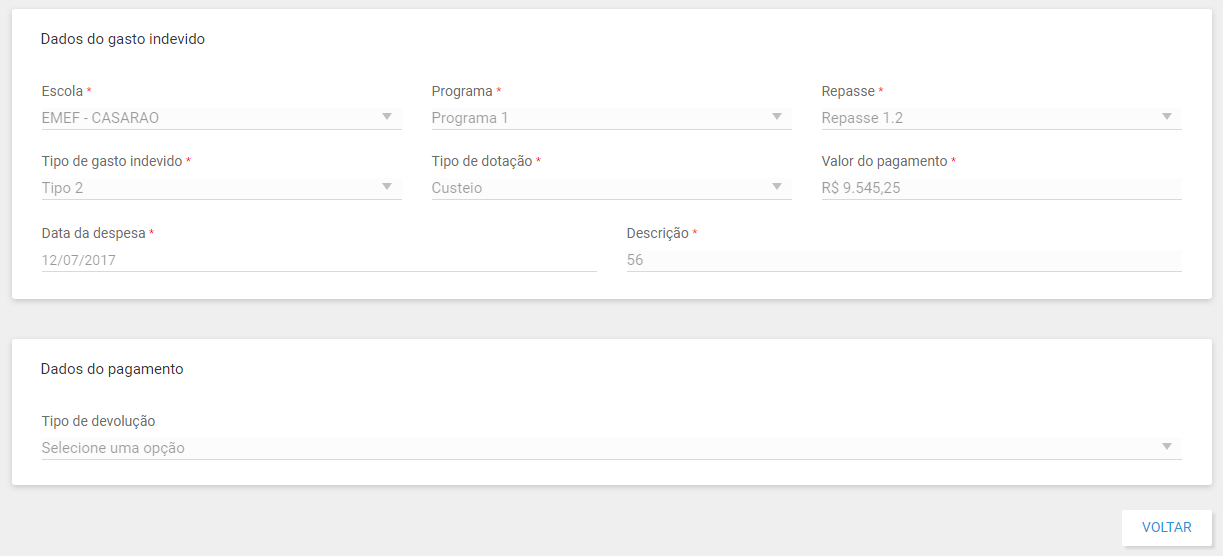The image size is (1226, 556).
Task: Select the Tipo 2 value field
Action: coord(221,188)
